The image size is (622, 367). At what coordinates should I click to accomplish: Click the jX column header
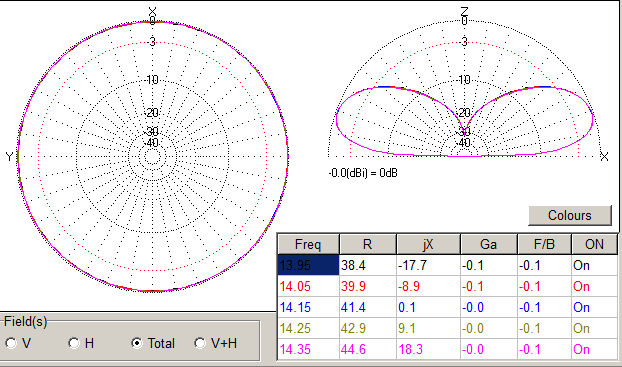[x=428, y=244]
